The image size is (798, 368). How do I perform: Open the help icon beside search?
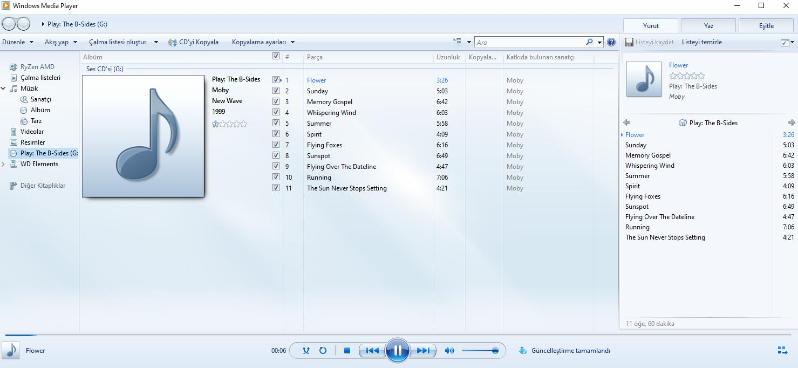tap(611, 42)
